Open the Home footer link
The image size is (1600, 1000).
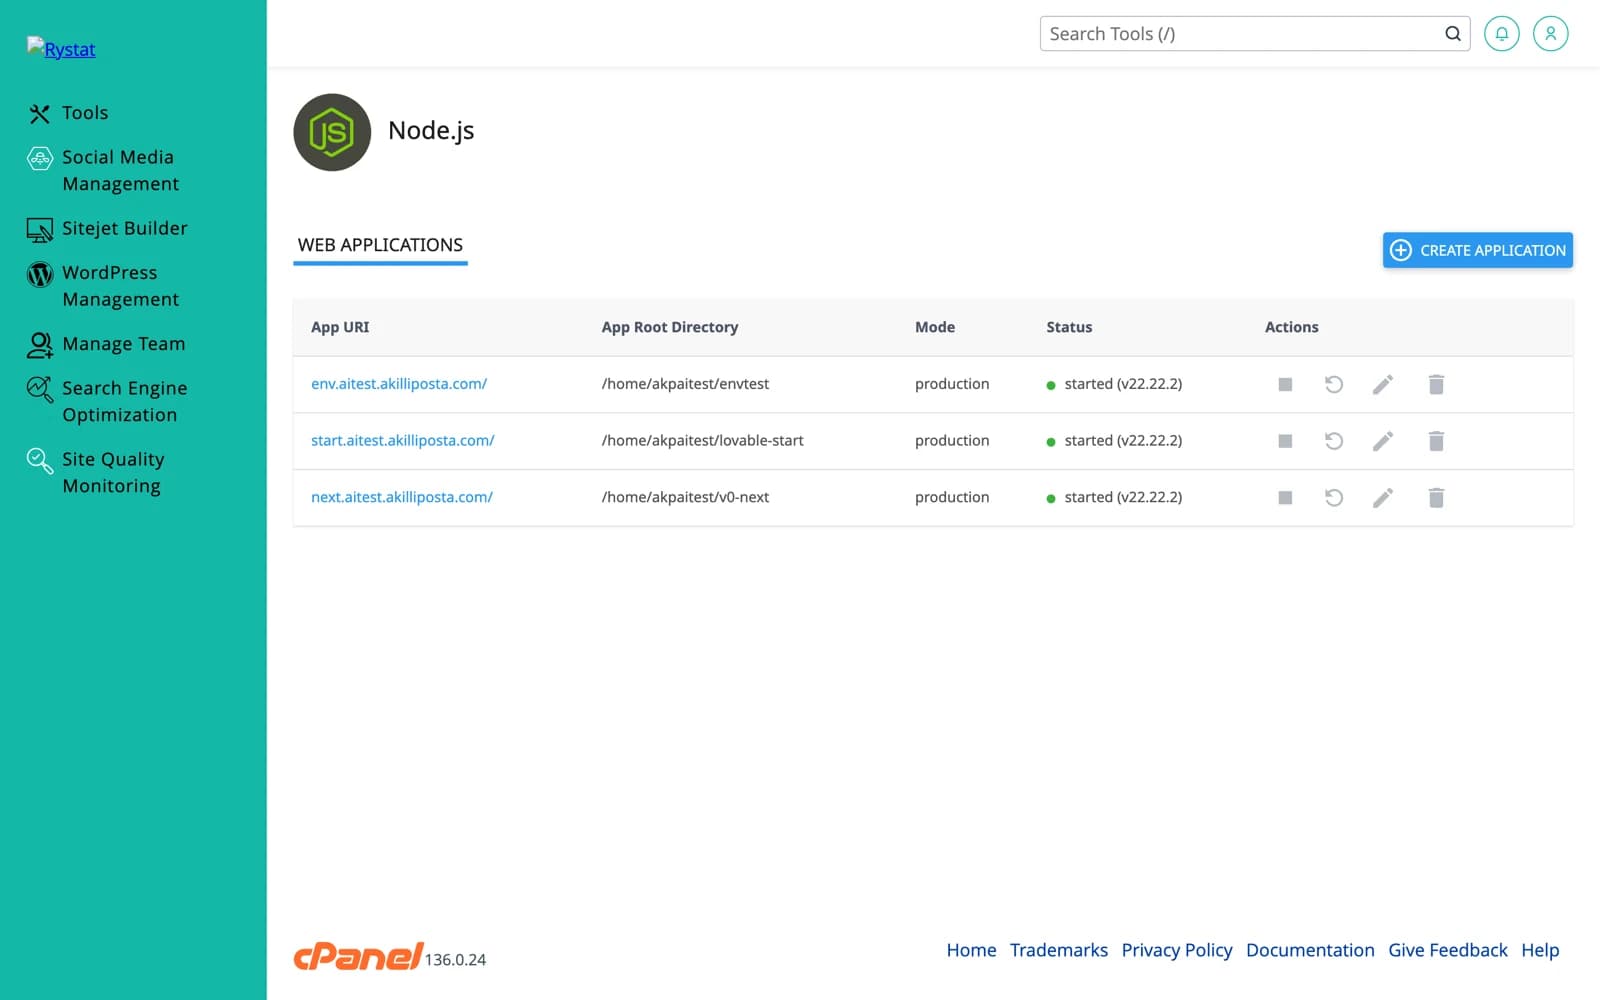[x=971, y=950]
